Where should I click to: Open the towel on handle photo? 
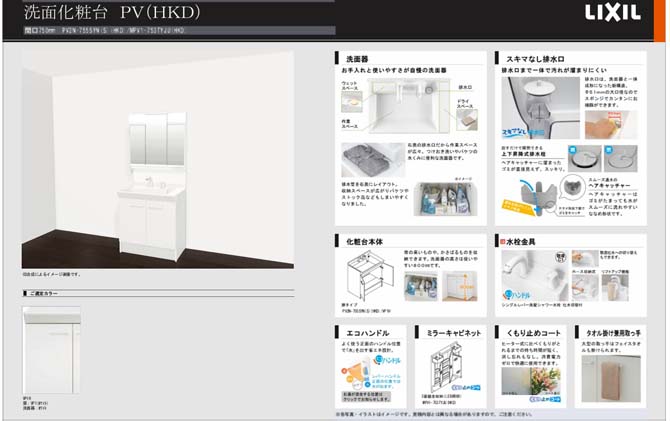coord(611,379)
